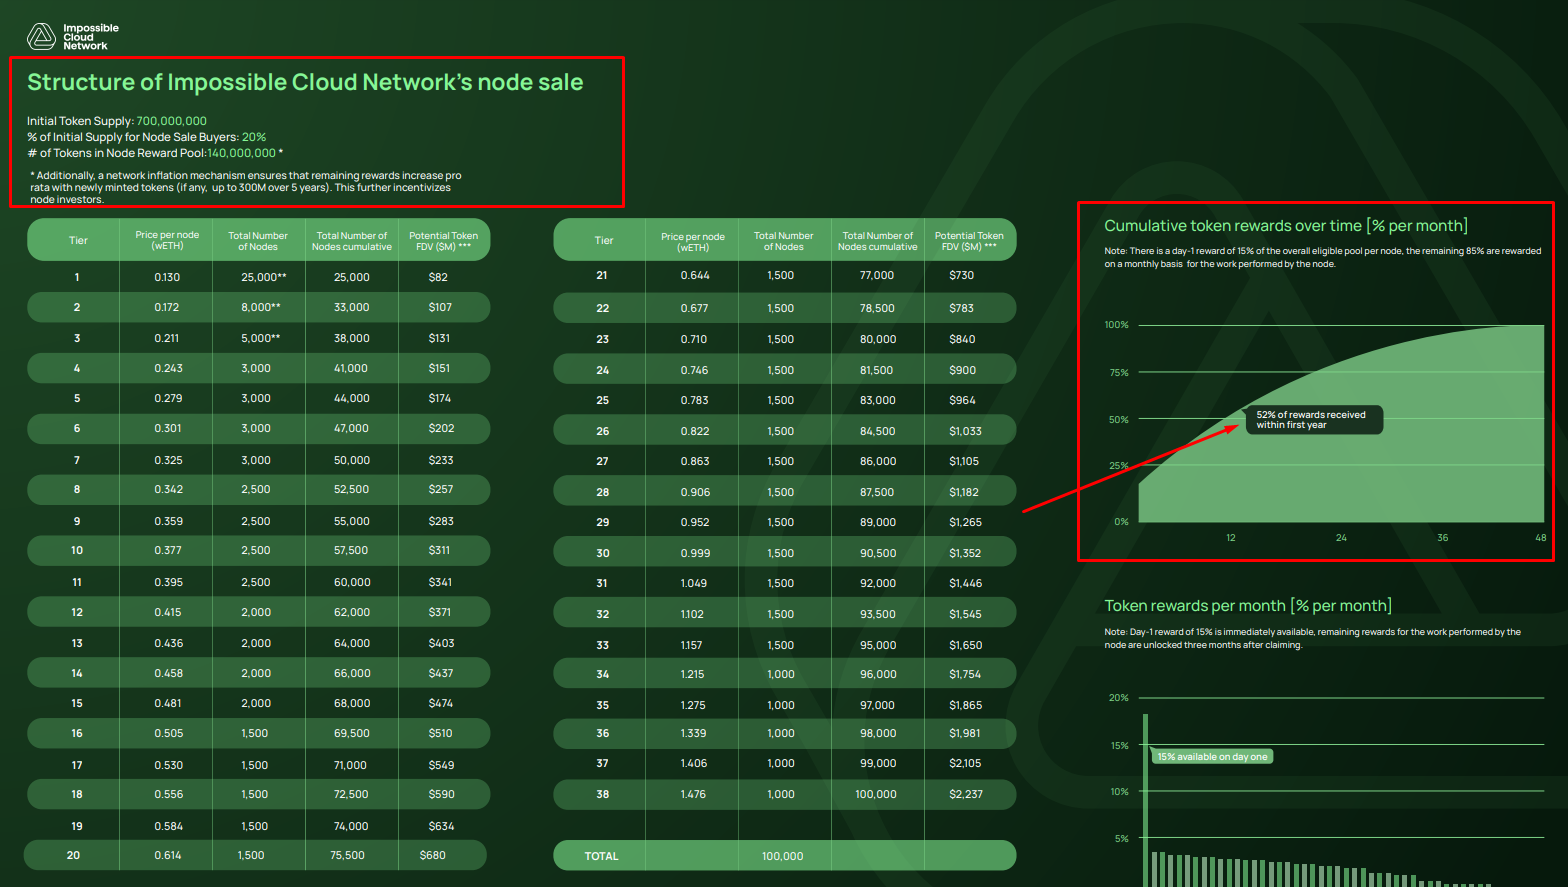This screenshot has width=1568, height=887.
Task: Click the $202 FDV cell
Action: pyautogui.click(x=441, y=428)
